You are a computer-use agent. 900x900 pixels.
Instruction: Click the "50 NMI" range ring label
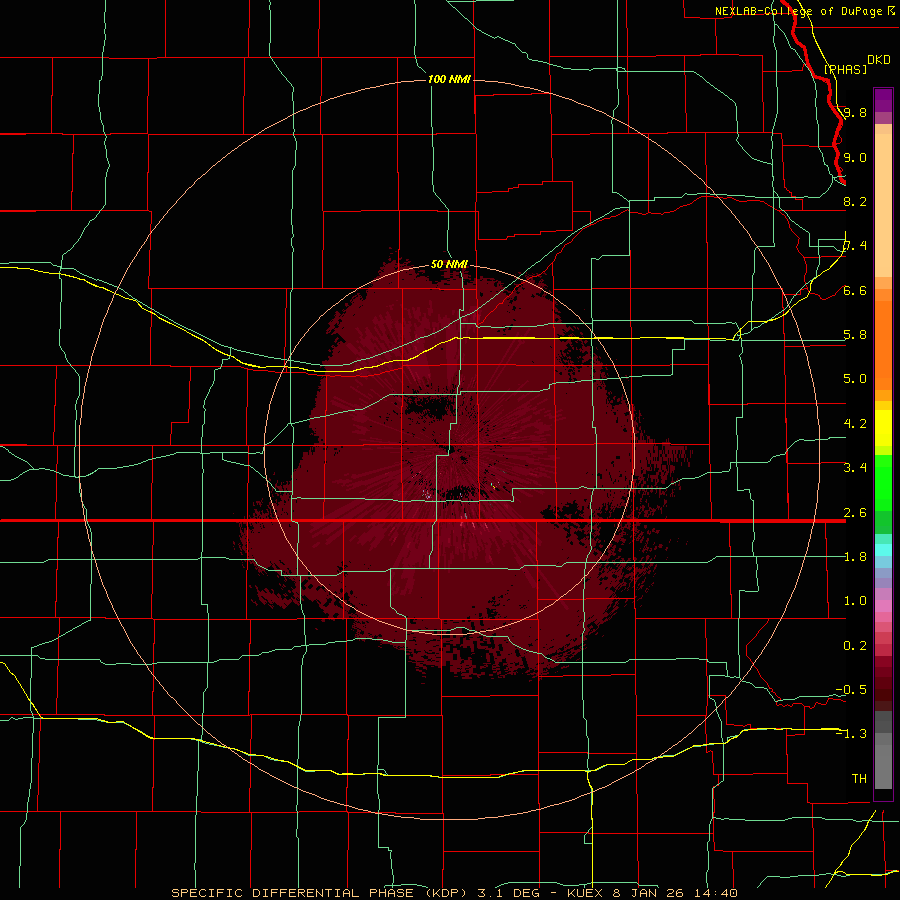point(449,264)
